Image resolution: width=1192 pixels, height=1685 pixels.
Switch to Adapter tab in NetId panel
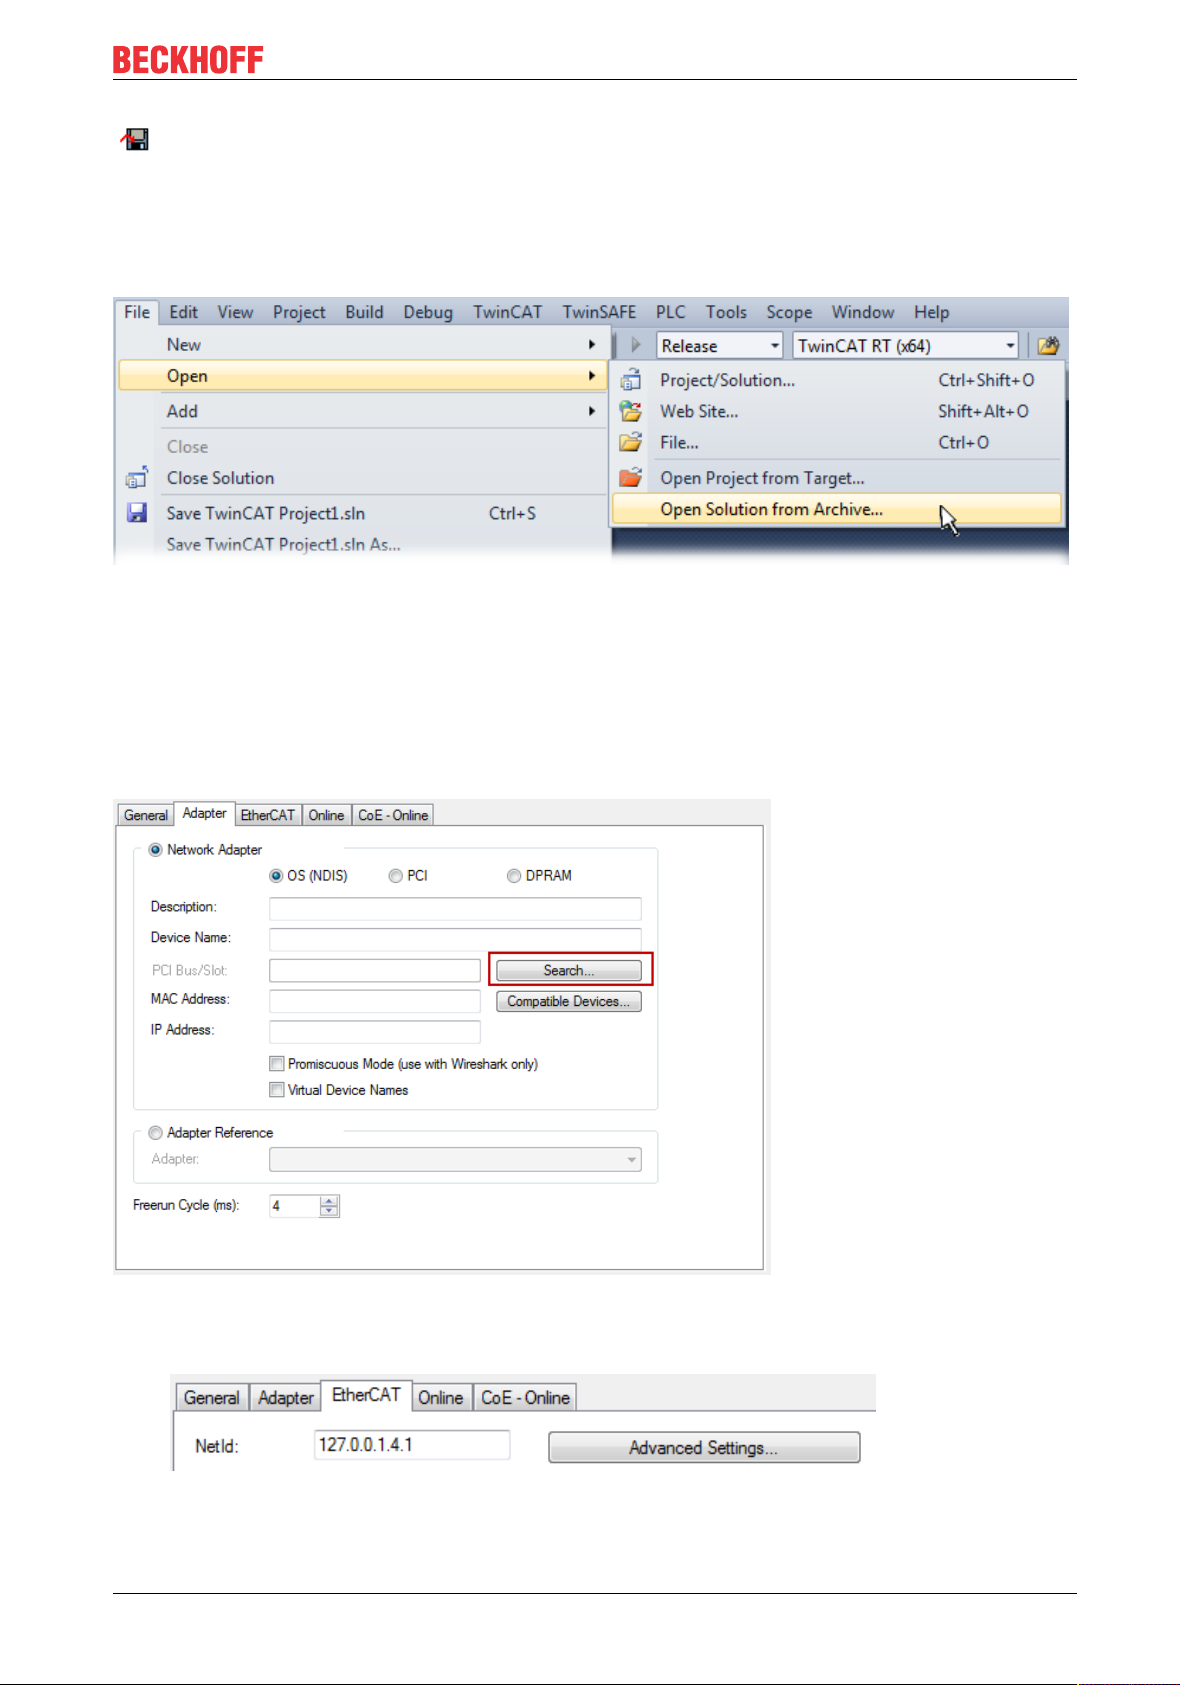286,1398
